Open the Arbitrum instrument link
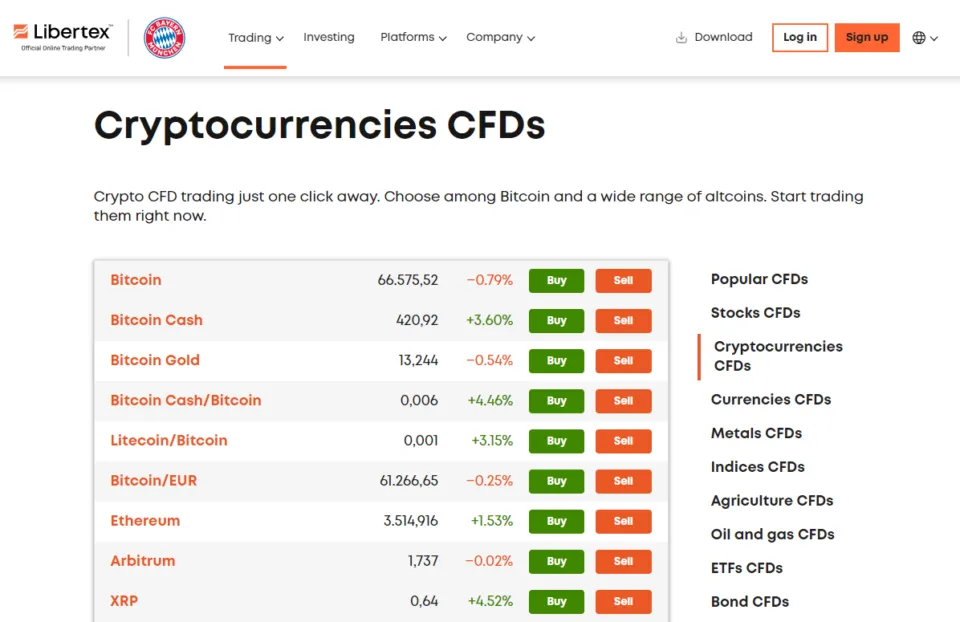960x622 pixels. click(143, 561)
